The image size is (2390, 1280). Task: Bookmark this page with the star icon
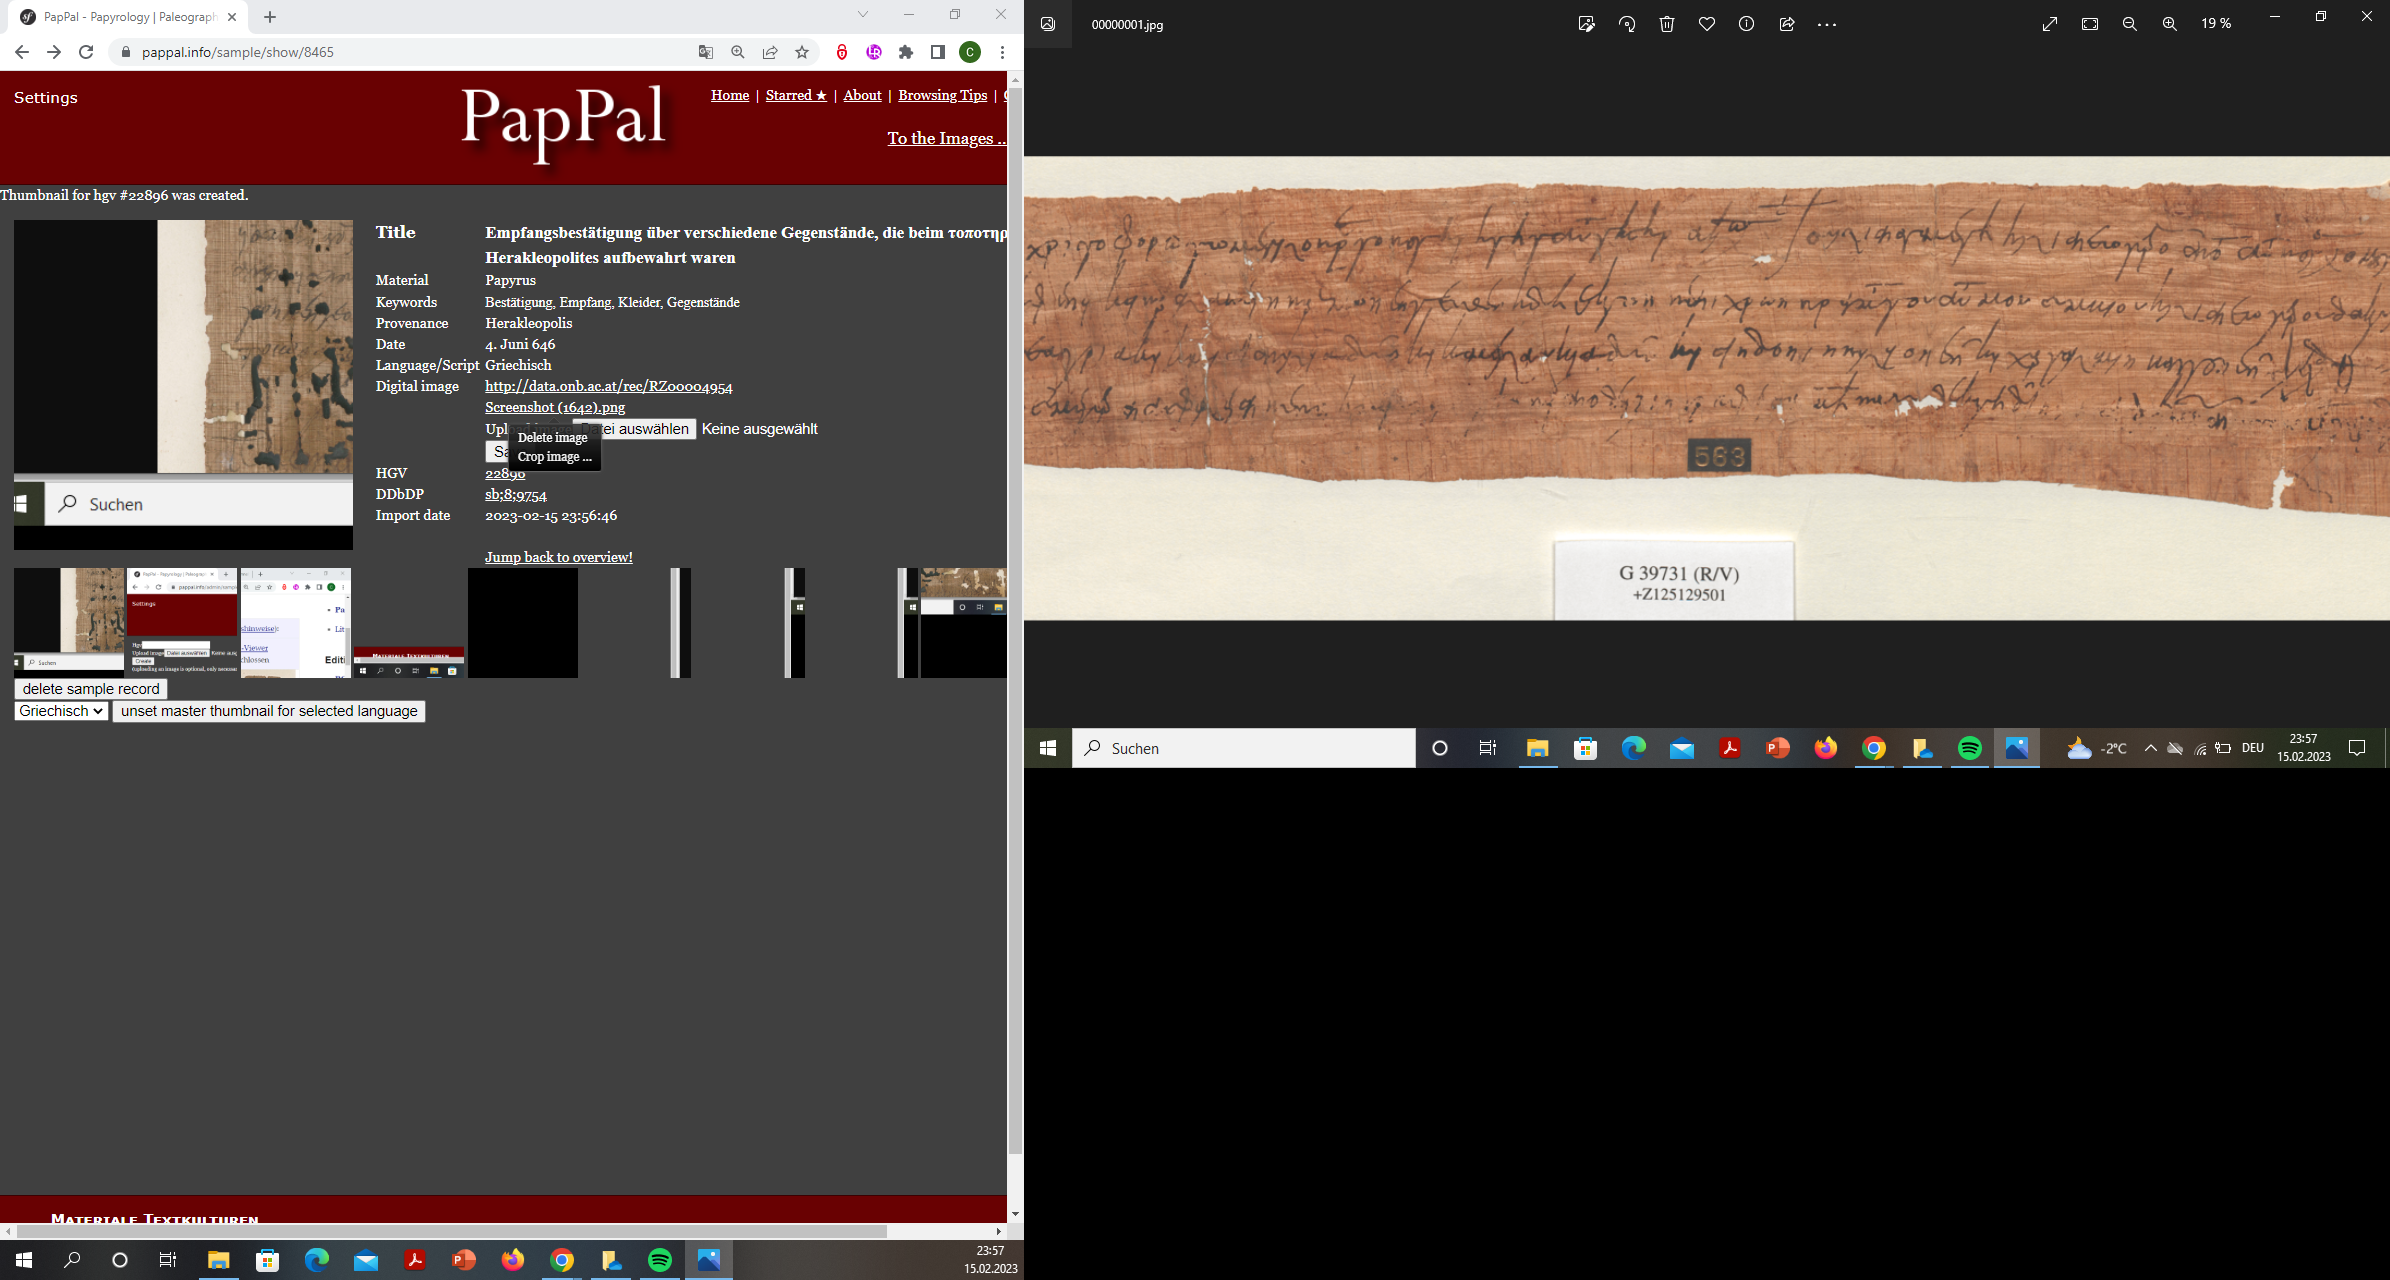[802, 52]
